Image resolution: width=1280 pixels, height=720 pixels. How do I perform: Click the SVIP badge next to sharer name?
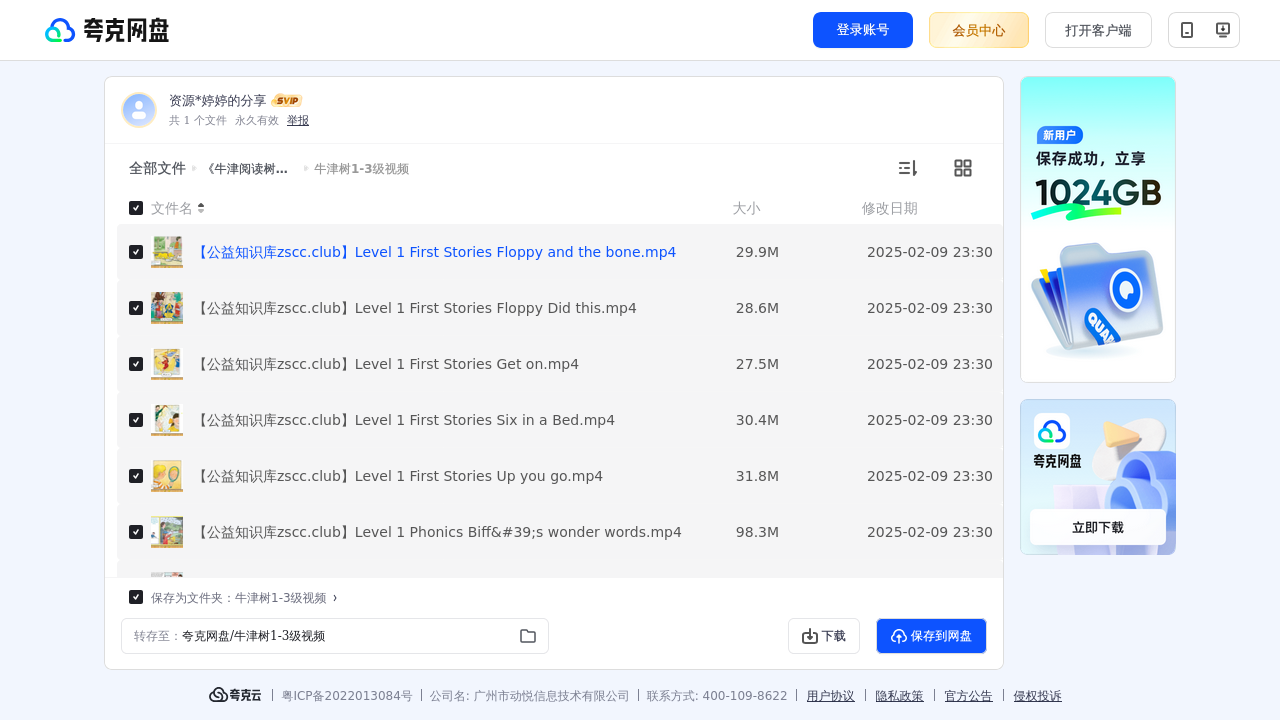coord(287,100)
